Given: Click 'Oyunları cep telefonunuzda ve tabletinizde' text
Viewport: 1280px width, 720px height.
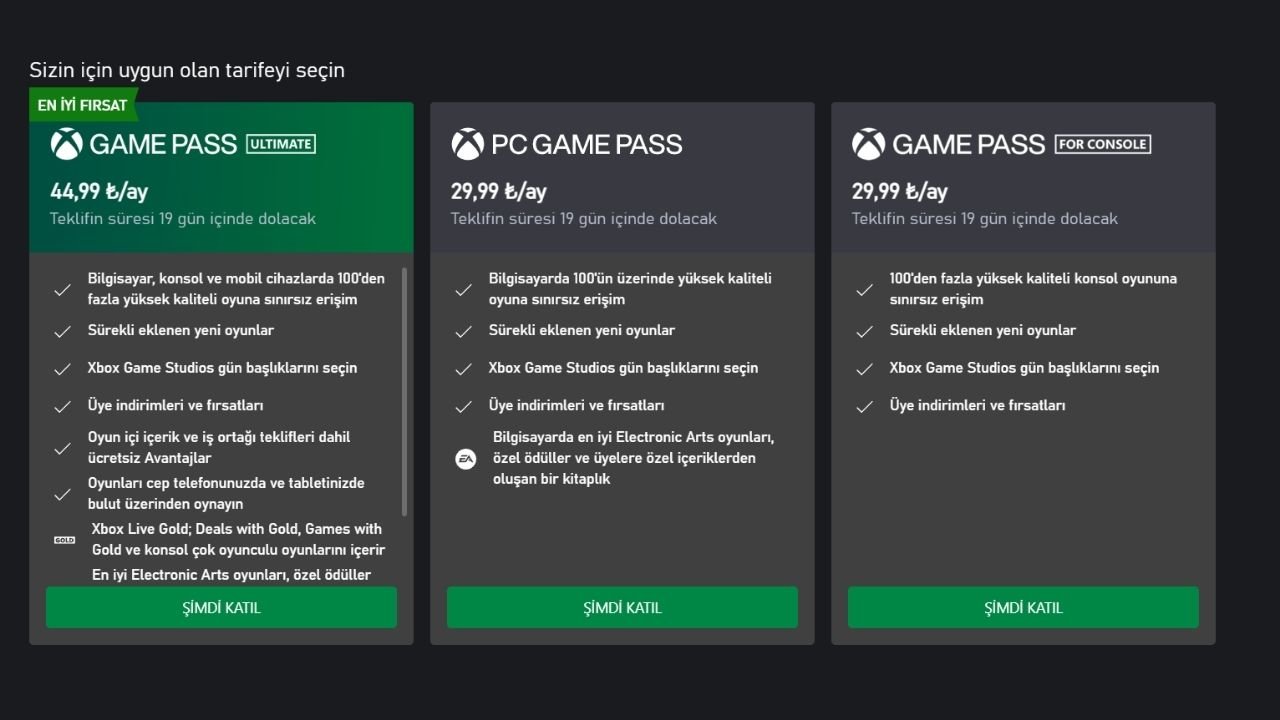Looking at the screenshot, I should click(226, 493).
